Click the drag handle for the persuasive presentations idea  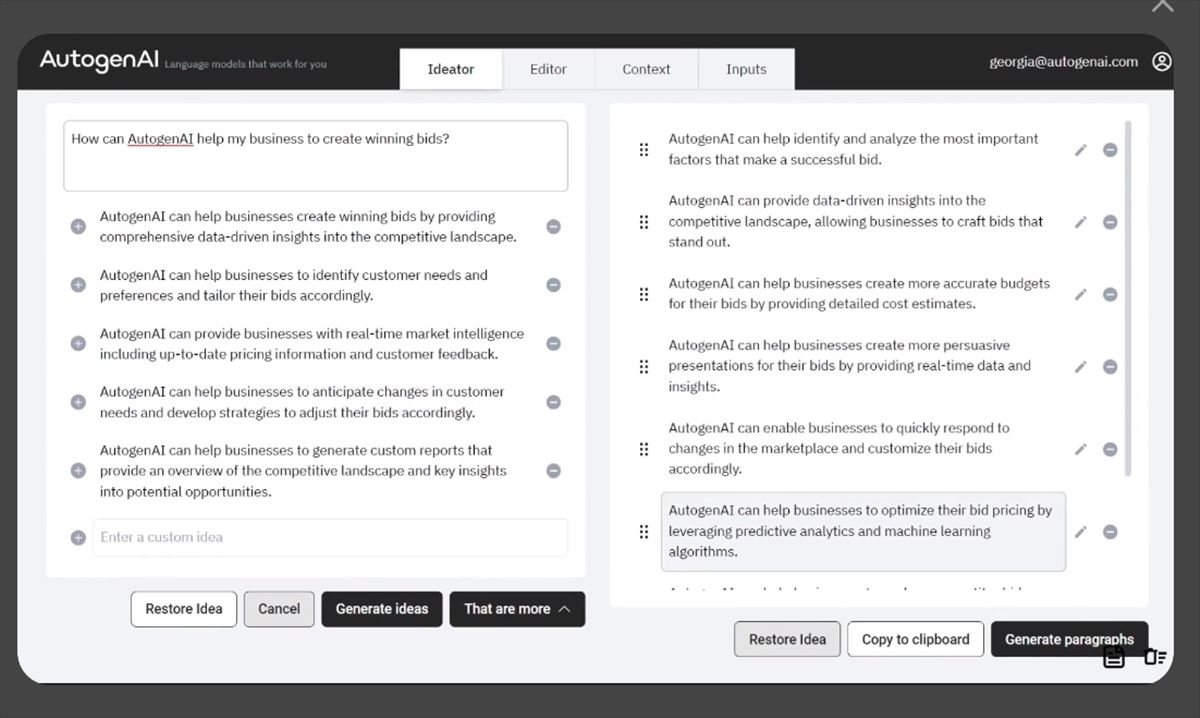tap(644, 367)
